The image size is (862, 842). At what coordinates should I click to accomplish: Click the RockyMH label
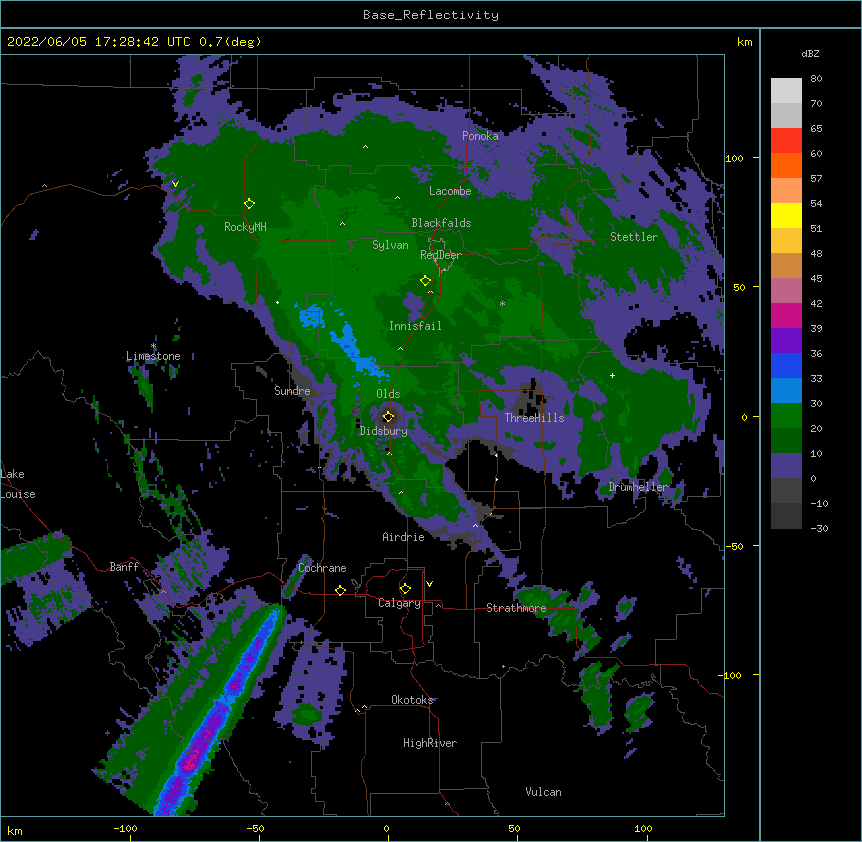(245, 227)
